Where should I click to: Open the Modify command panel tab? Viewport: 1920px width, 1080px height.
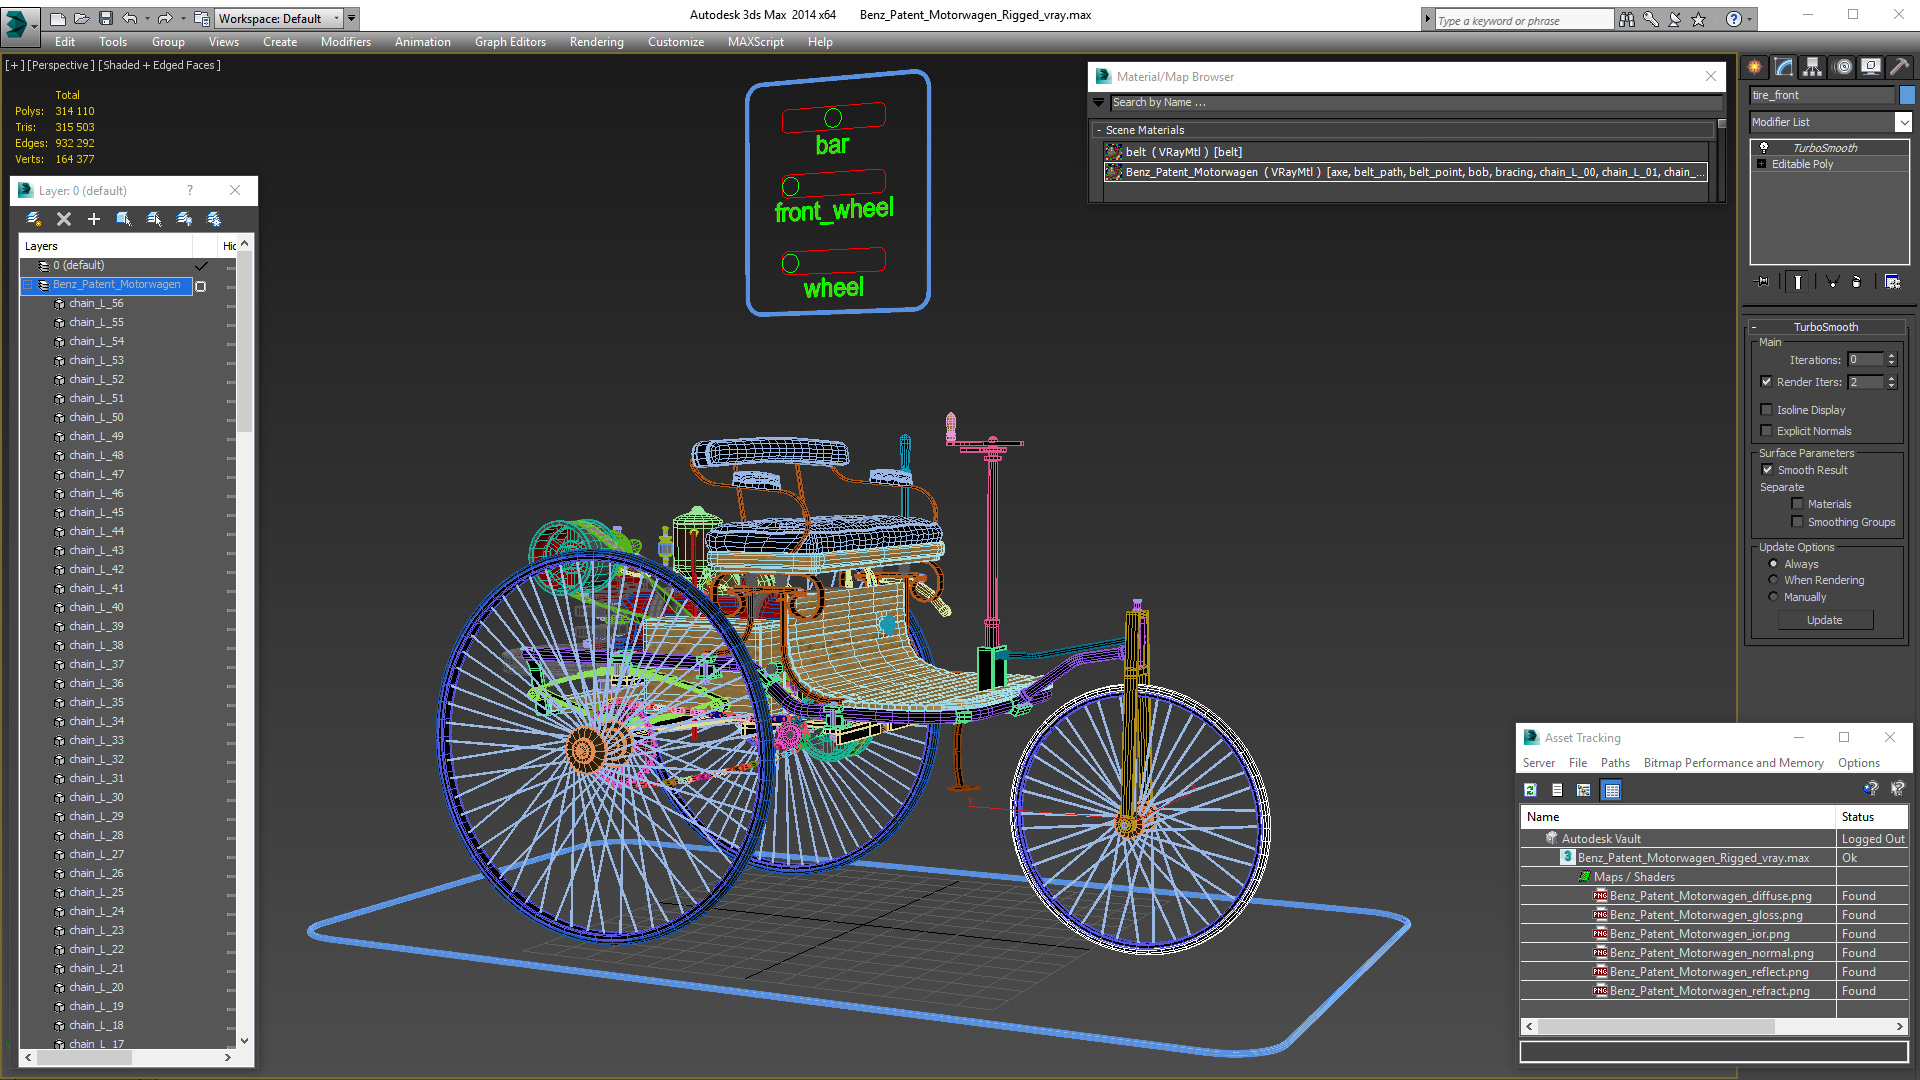1784,67
